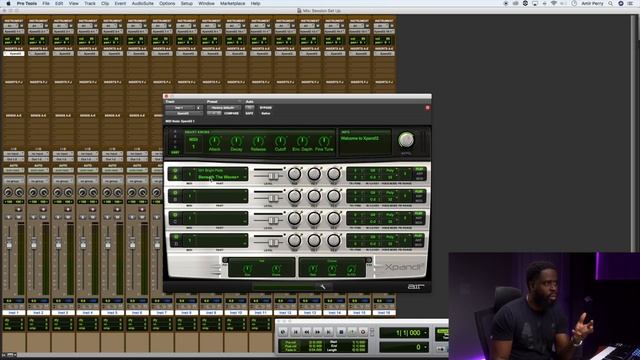Click the left pan knob on Inst 1
The width and height of the screenshot is (640, 360).
coord(8,192)
